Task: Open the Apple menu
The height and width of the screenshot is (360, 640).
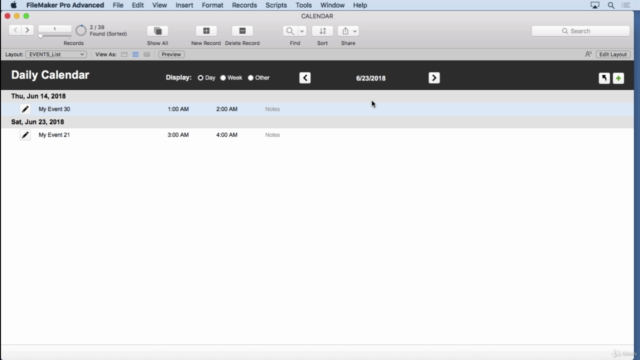Action: click(13, 5)
